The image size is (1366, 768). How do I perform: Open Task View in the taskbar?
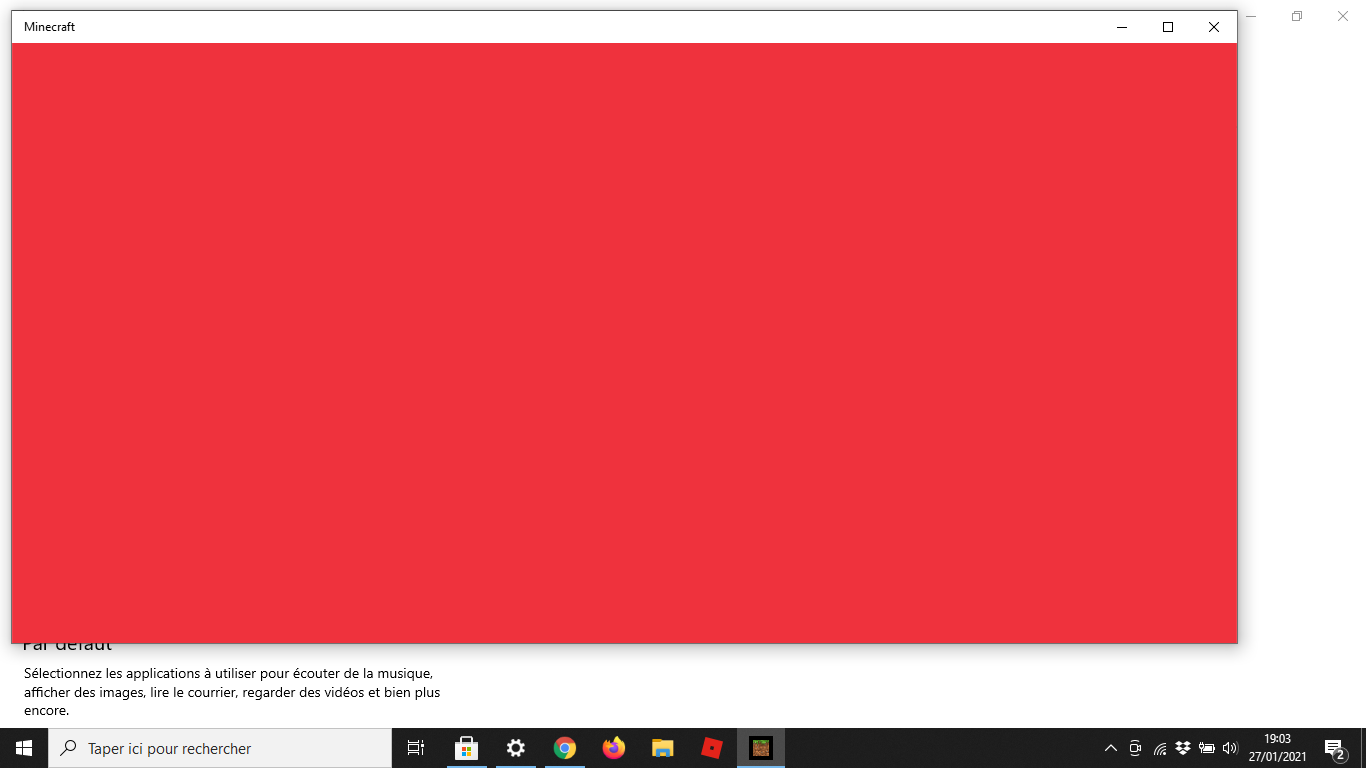[416, 748]
